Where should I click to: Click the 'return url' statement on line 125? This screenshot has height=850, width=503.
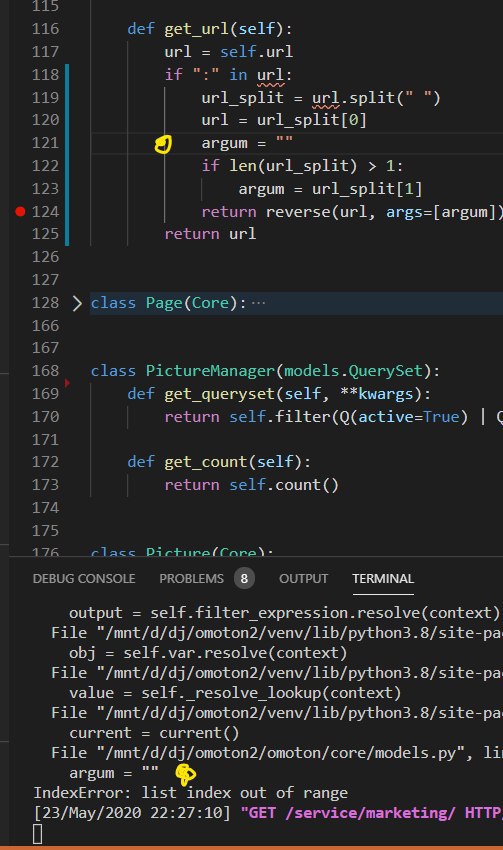pyautogui.click(x=210, y=234)
